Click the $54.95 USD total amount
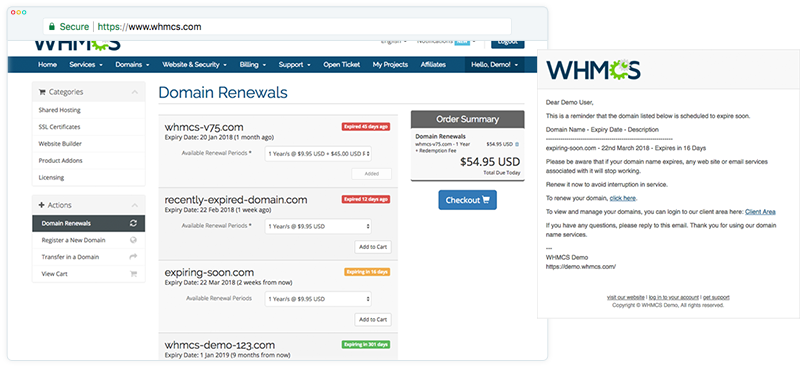This screenshot has width=800, height=368. 490,162
